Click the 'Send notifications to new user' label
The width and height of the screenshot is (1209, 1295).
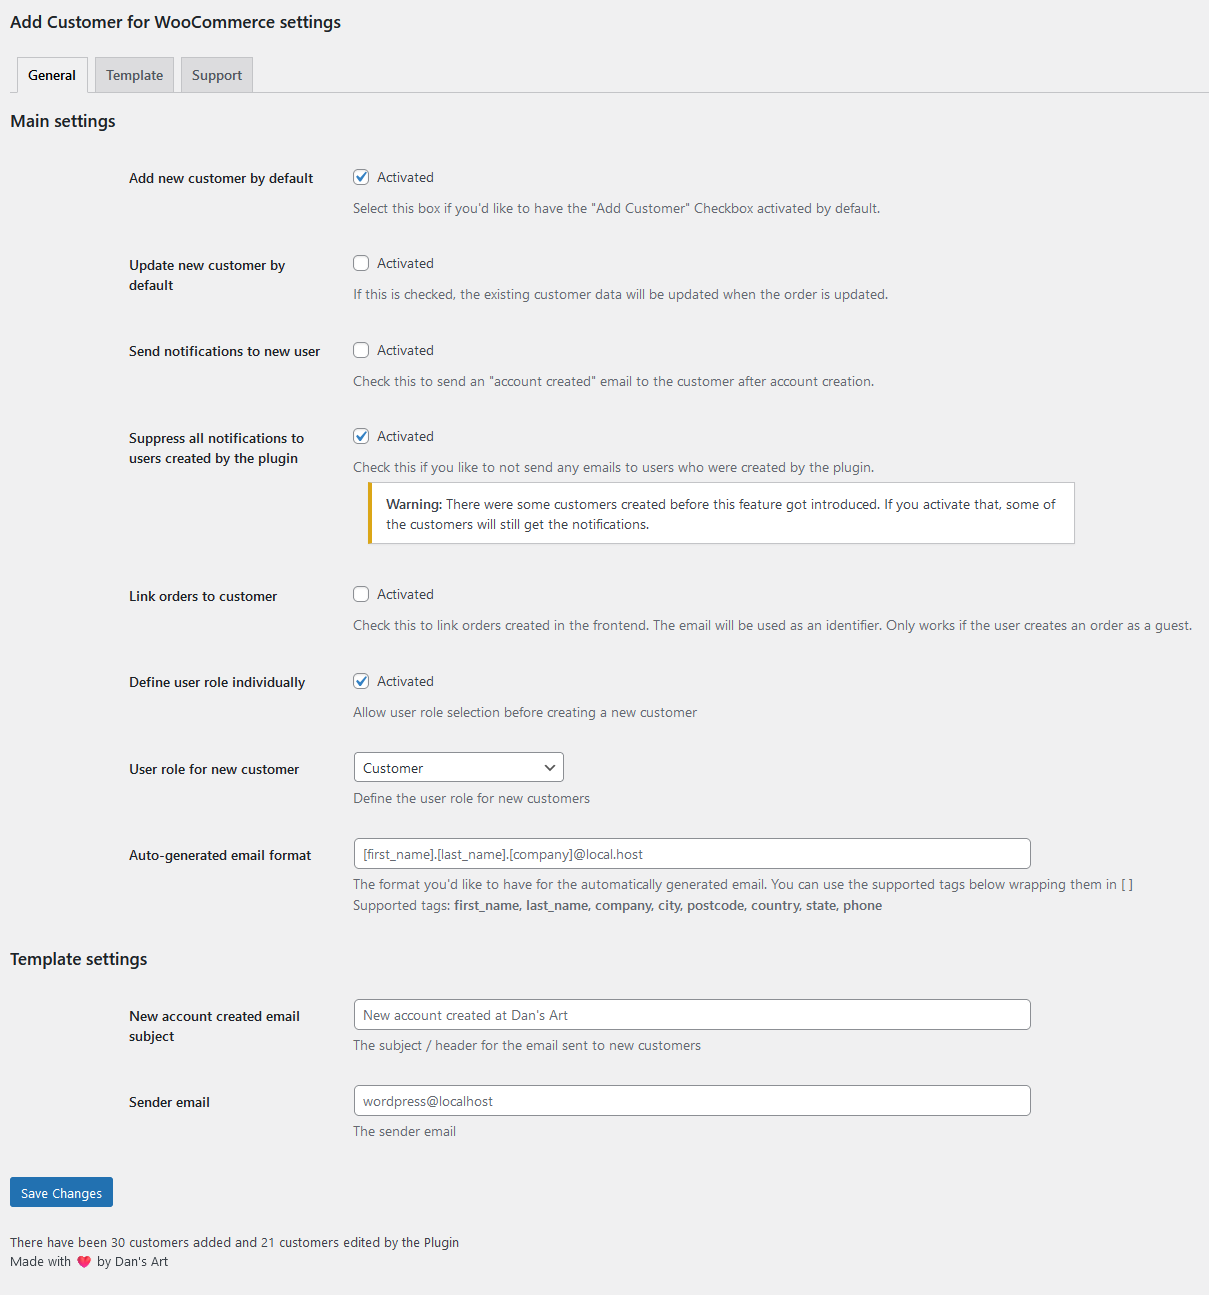pos(225,351)
